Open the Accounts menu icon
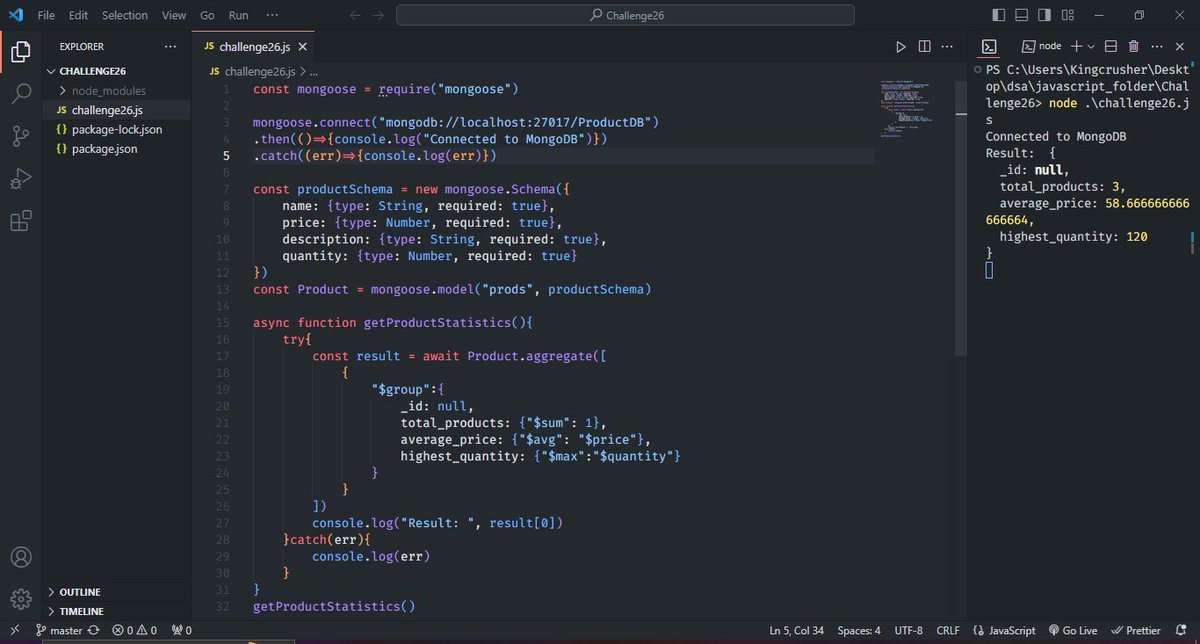Image resolution: width=1200 pixels, height=644 pixels. tap(20, 557)
